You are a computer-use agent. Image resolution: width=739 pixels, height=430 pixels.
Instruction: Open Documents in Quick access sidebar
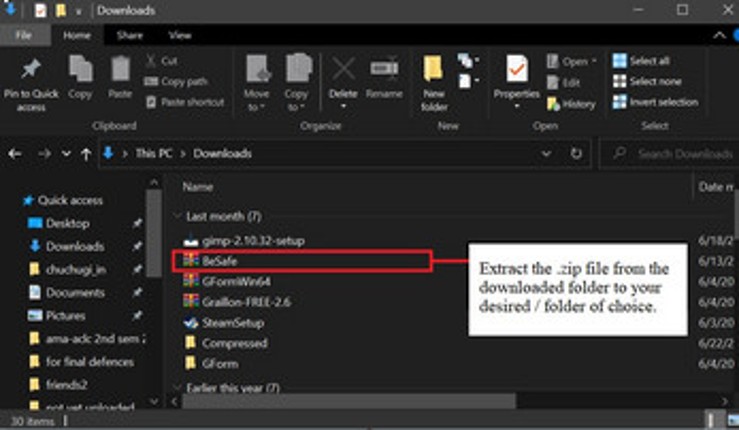pyautogui.click(x=75, y=292)
